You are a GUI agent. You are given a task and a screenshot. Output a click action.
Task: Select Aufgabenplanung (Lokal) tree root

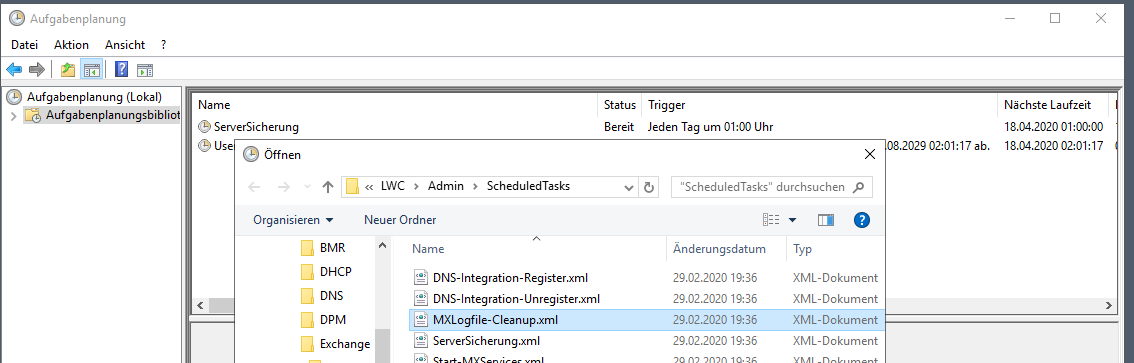point(94,96)
